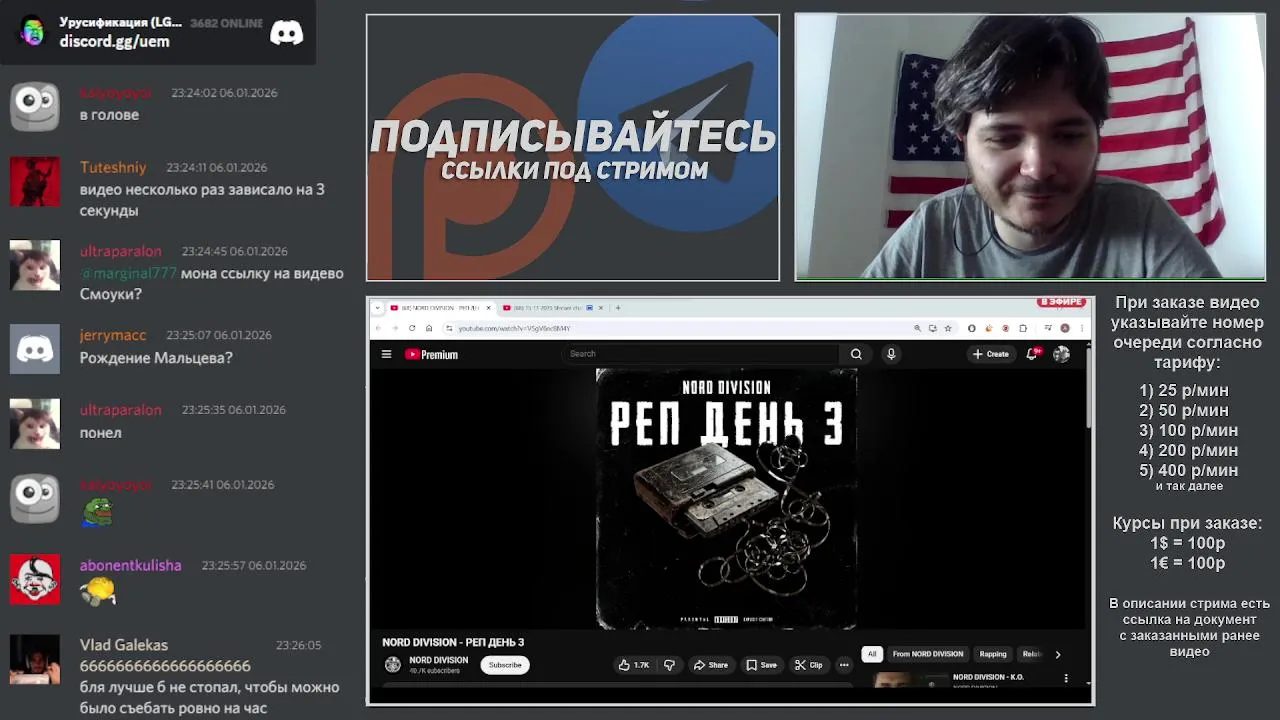Open a new browser tab with plus

(x=618, y=308)
